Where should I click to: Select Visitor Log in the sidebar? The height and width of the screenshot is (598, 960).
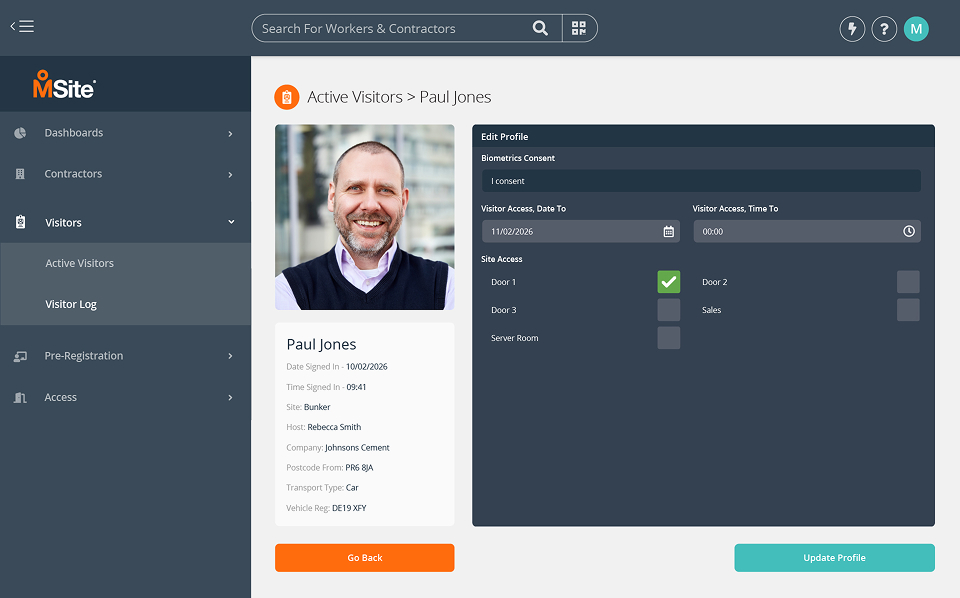click(71, 305)
